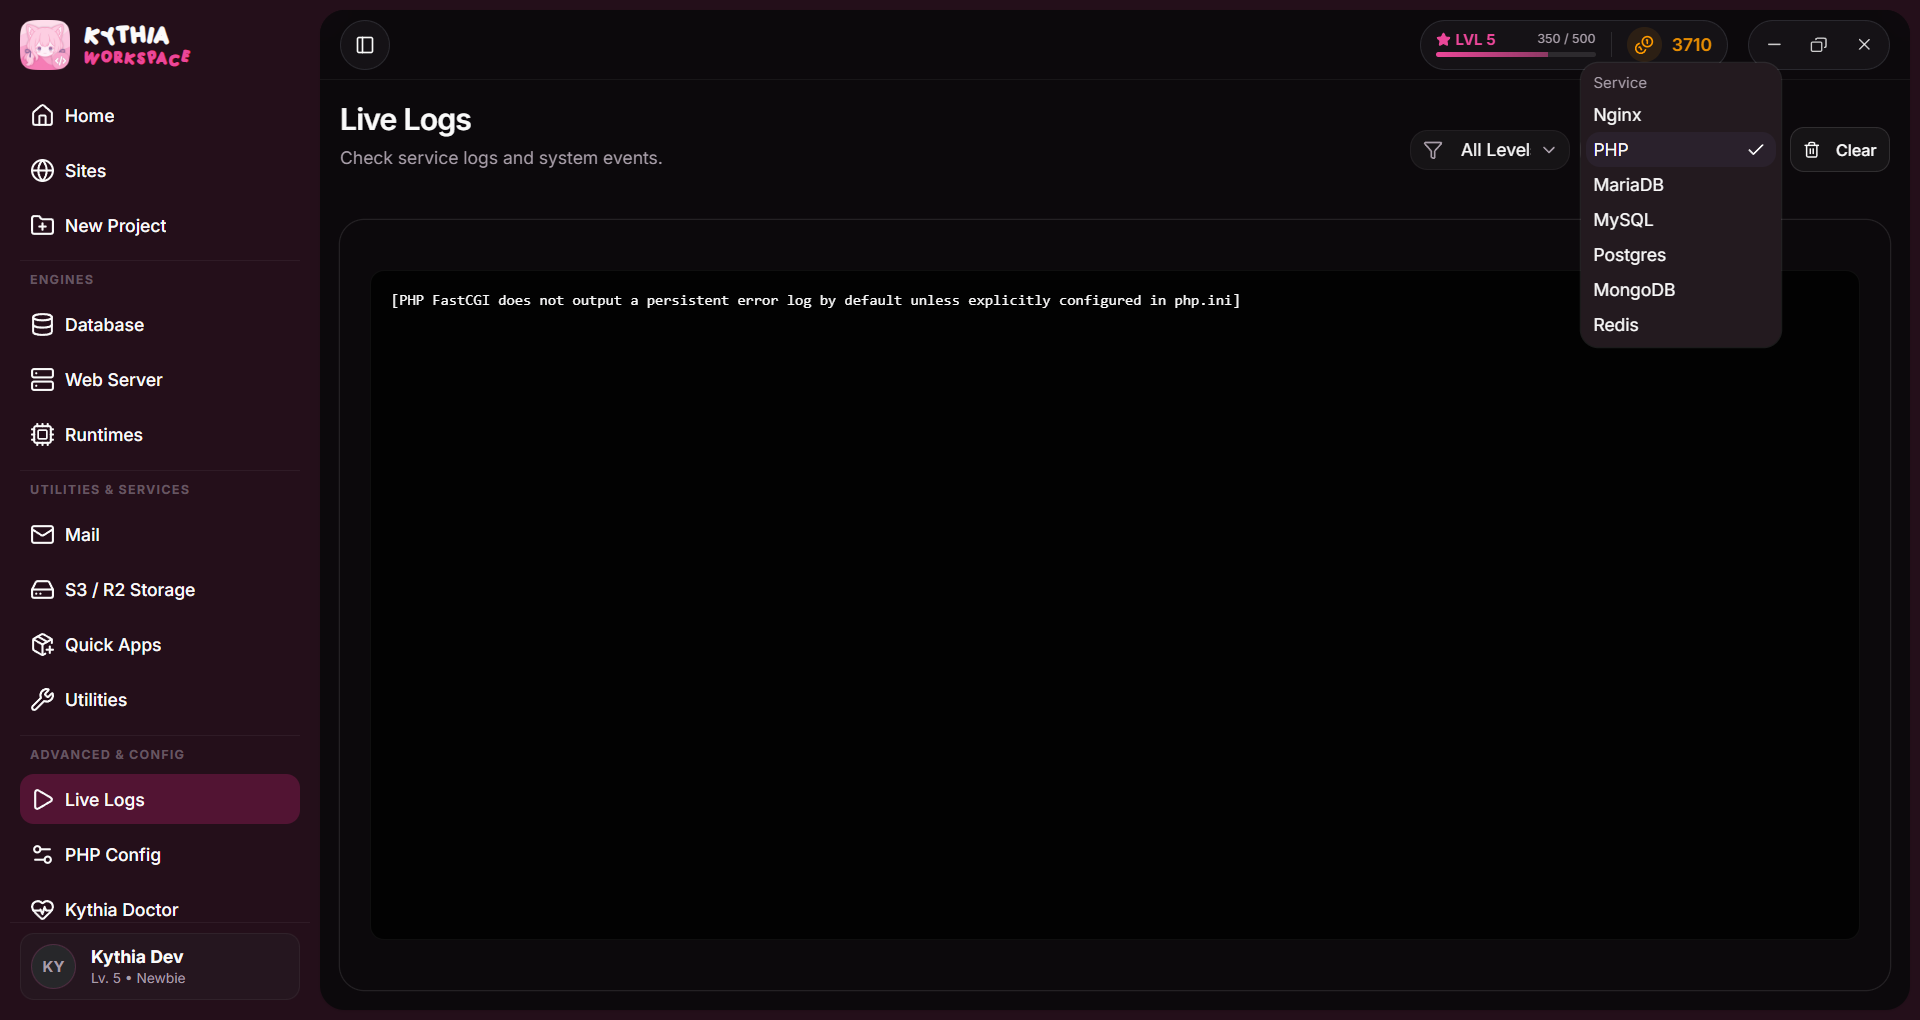Viewport: 1920px width, 1020px height.
Task: Click the 'Lv. 5 • Newbie' text
Action: coord(138,978)
